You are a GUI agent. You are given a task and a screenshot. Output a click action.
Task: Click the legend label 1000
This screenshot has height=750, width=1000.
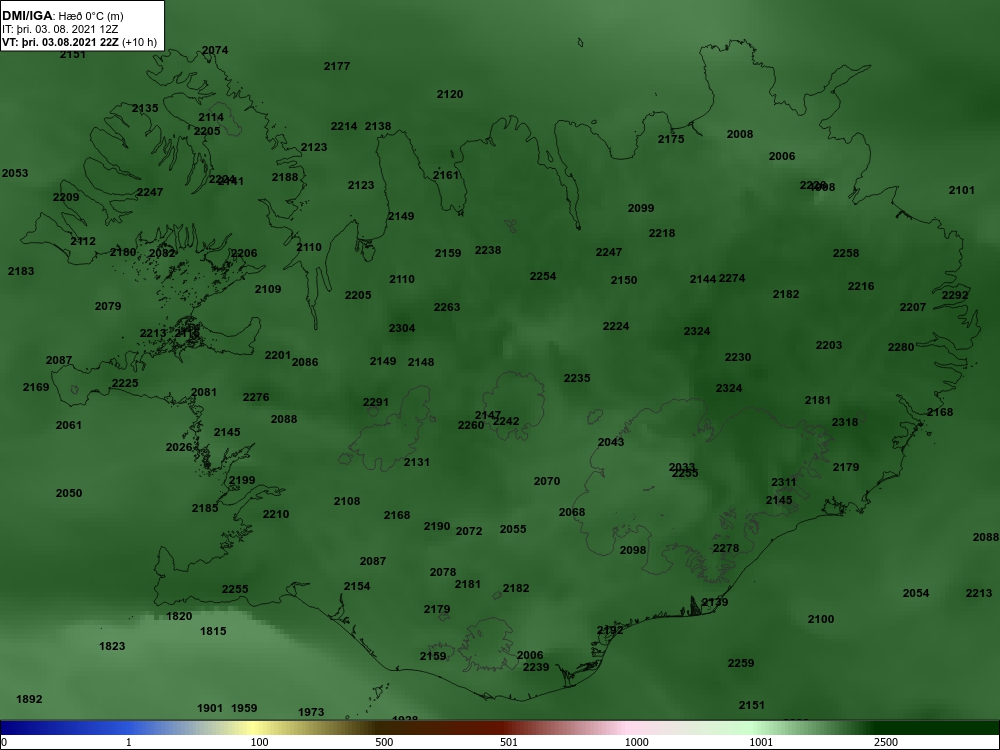click(x=636, y=742)
